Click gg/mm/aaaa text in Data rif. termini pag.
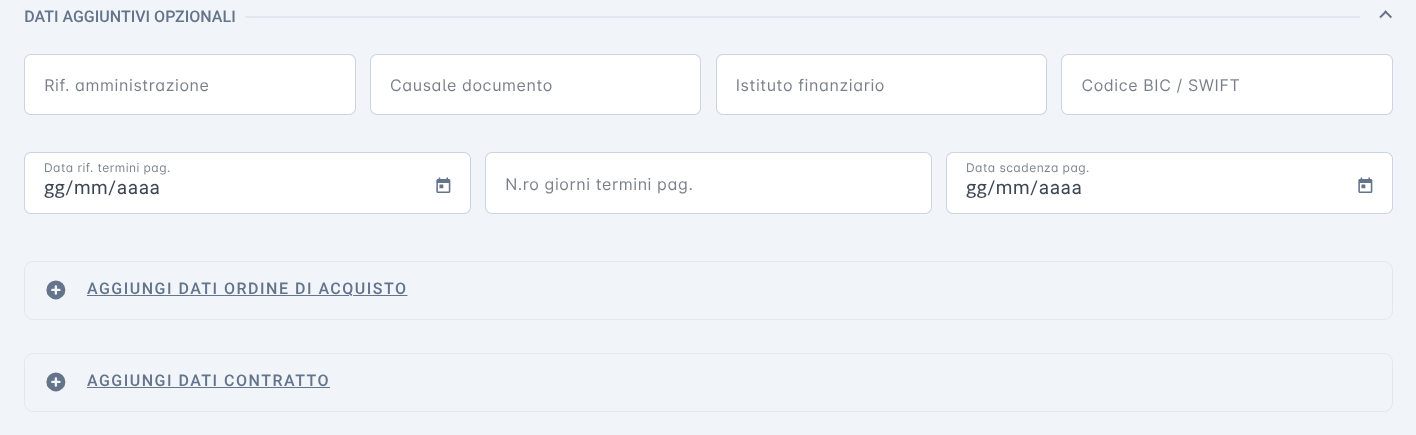Image resolution: width=1416 pixels, height=435 pixels. click(x=102, y=188)
